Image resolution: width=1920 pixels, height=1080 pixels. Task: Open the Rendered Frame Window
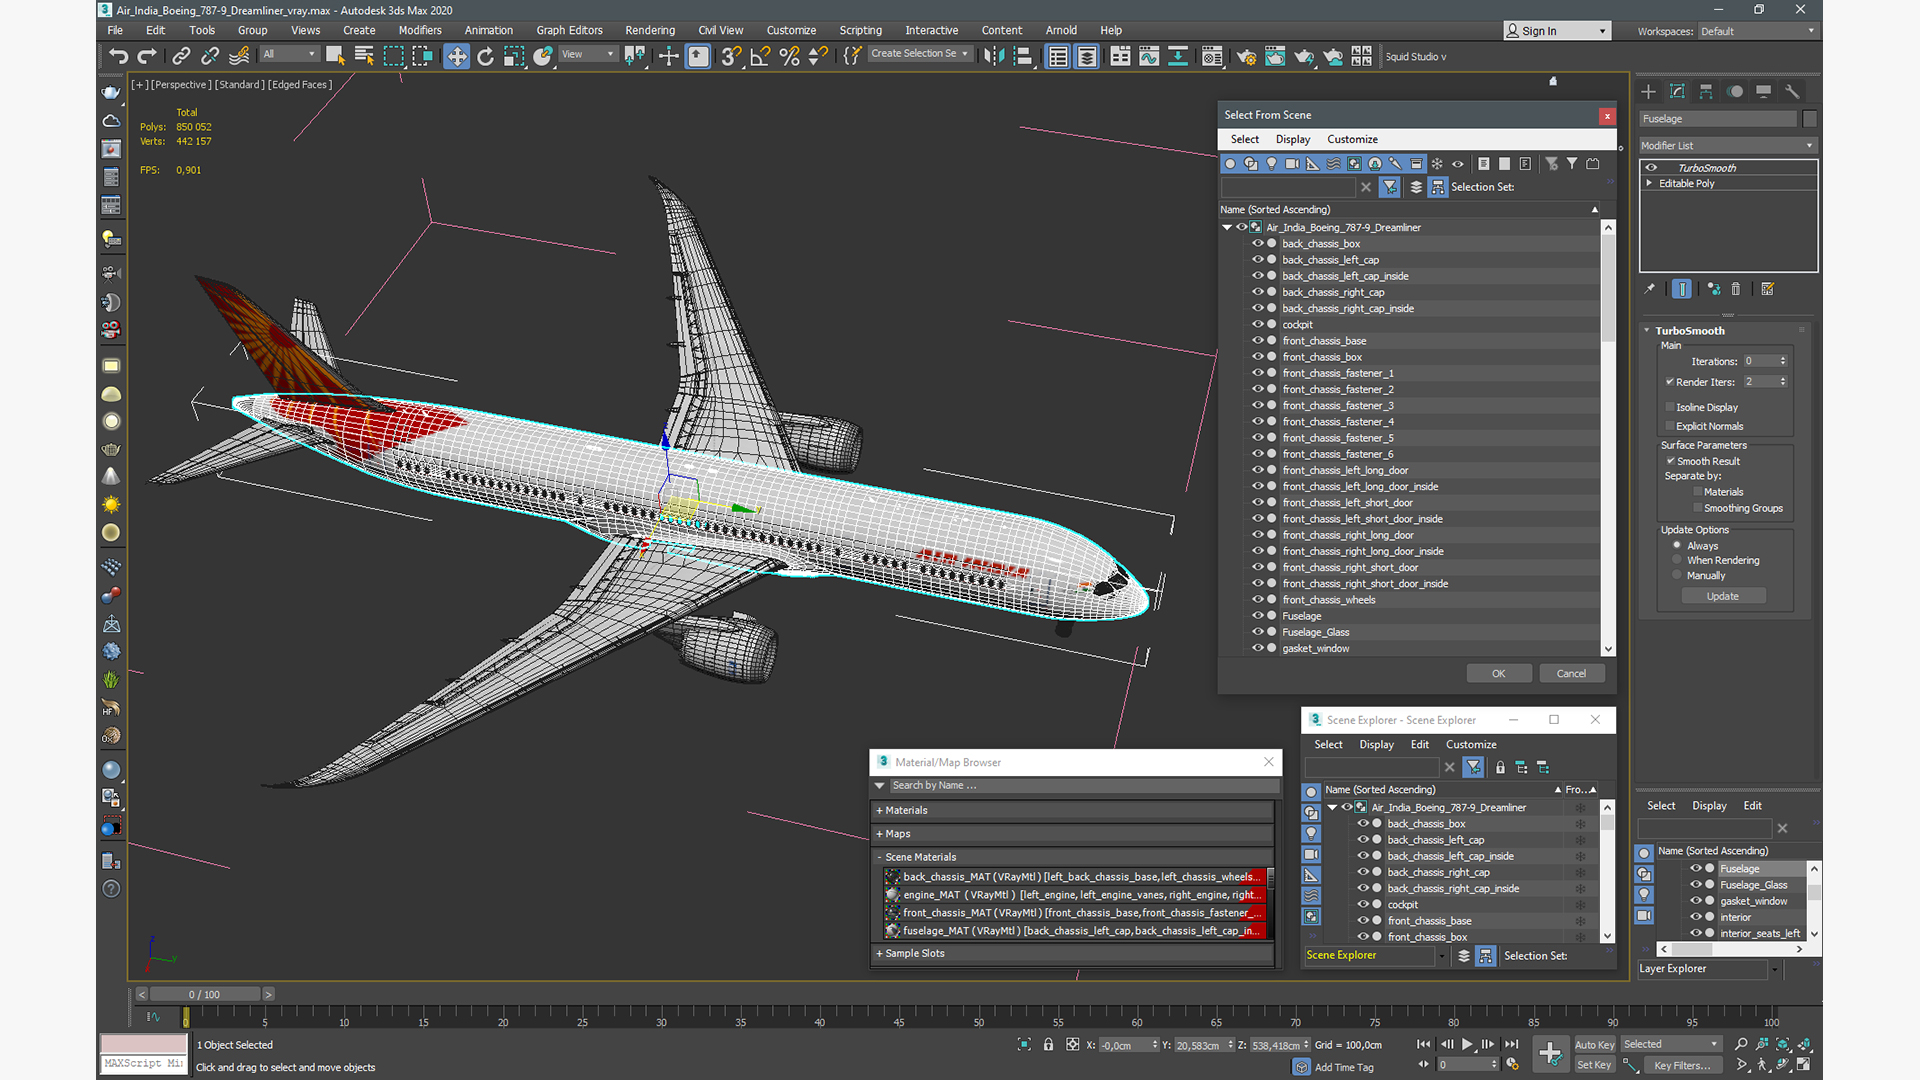pyautogui.click(x=1275, y=56)
